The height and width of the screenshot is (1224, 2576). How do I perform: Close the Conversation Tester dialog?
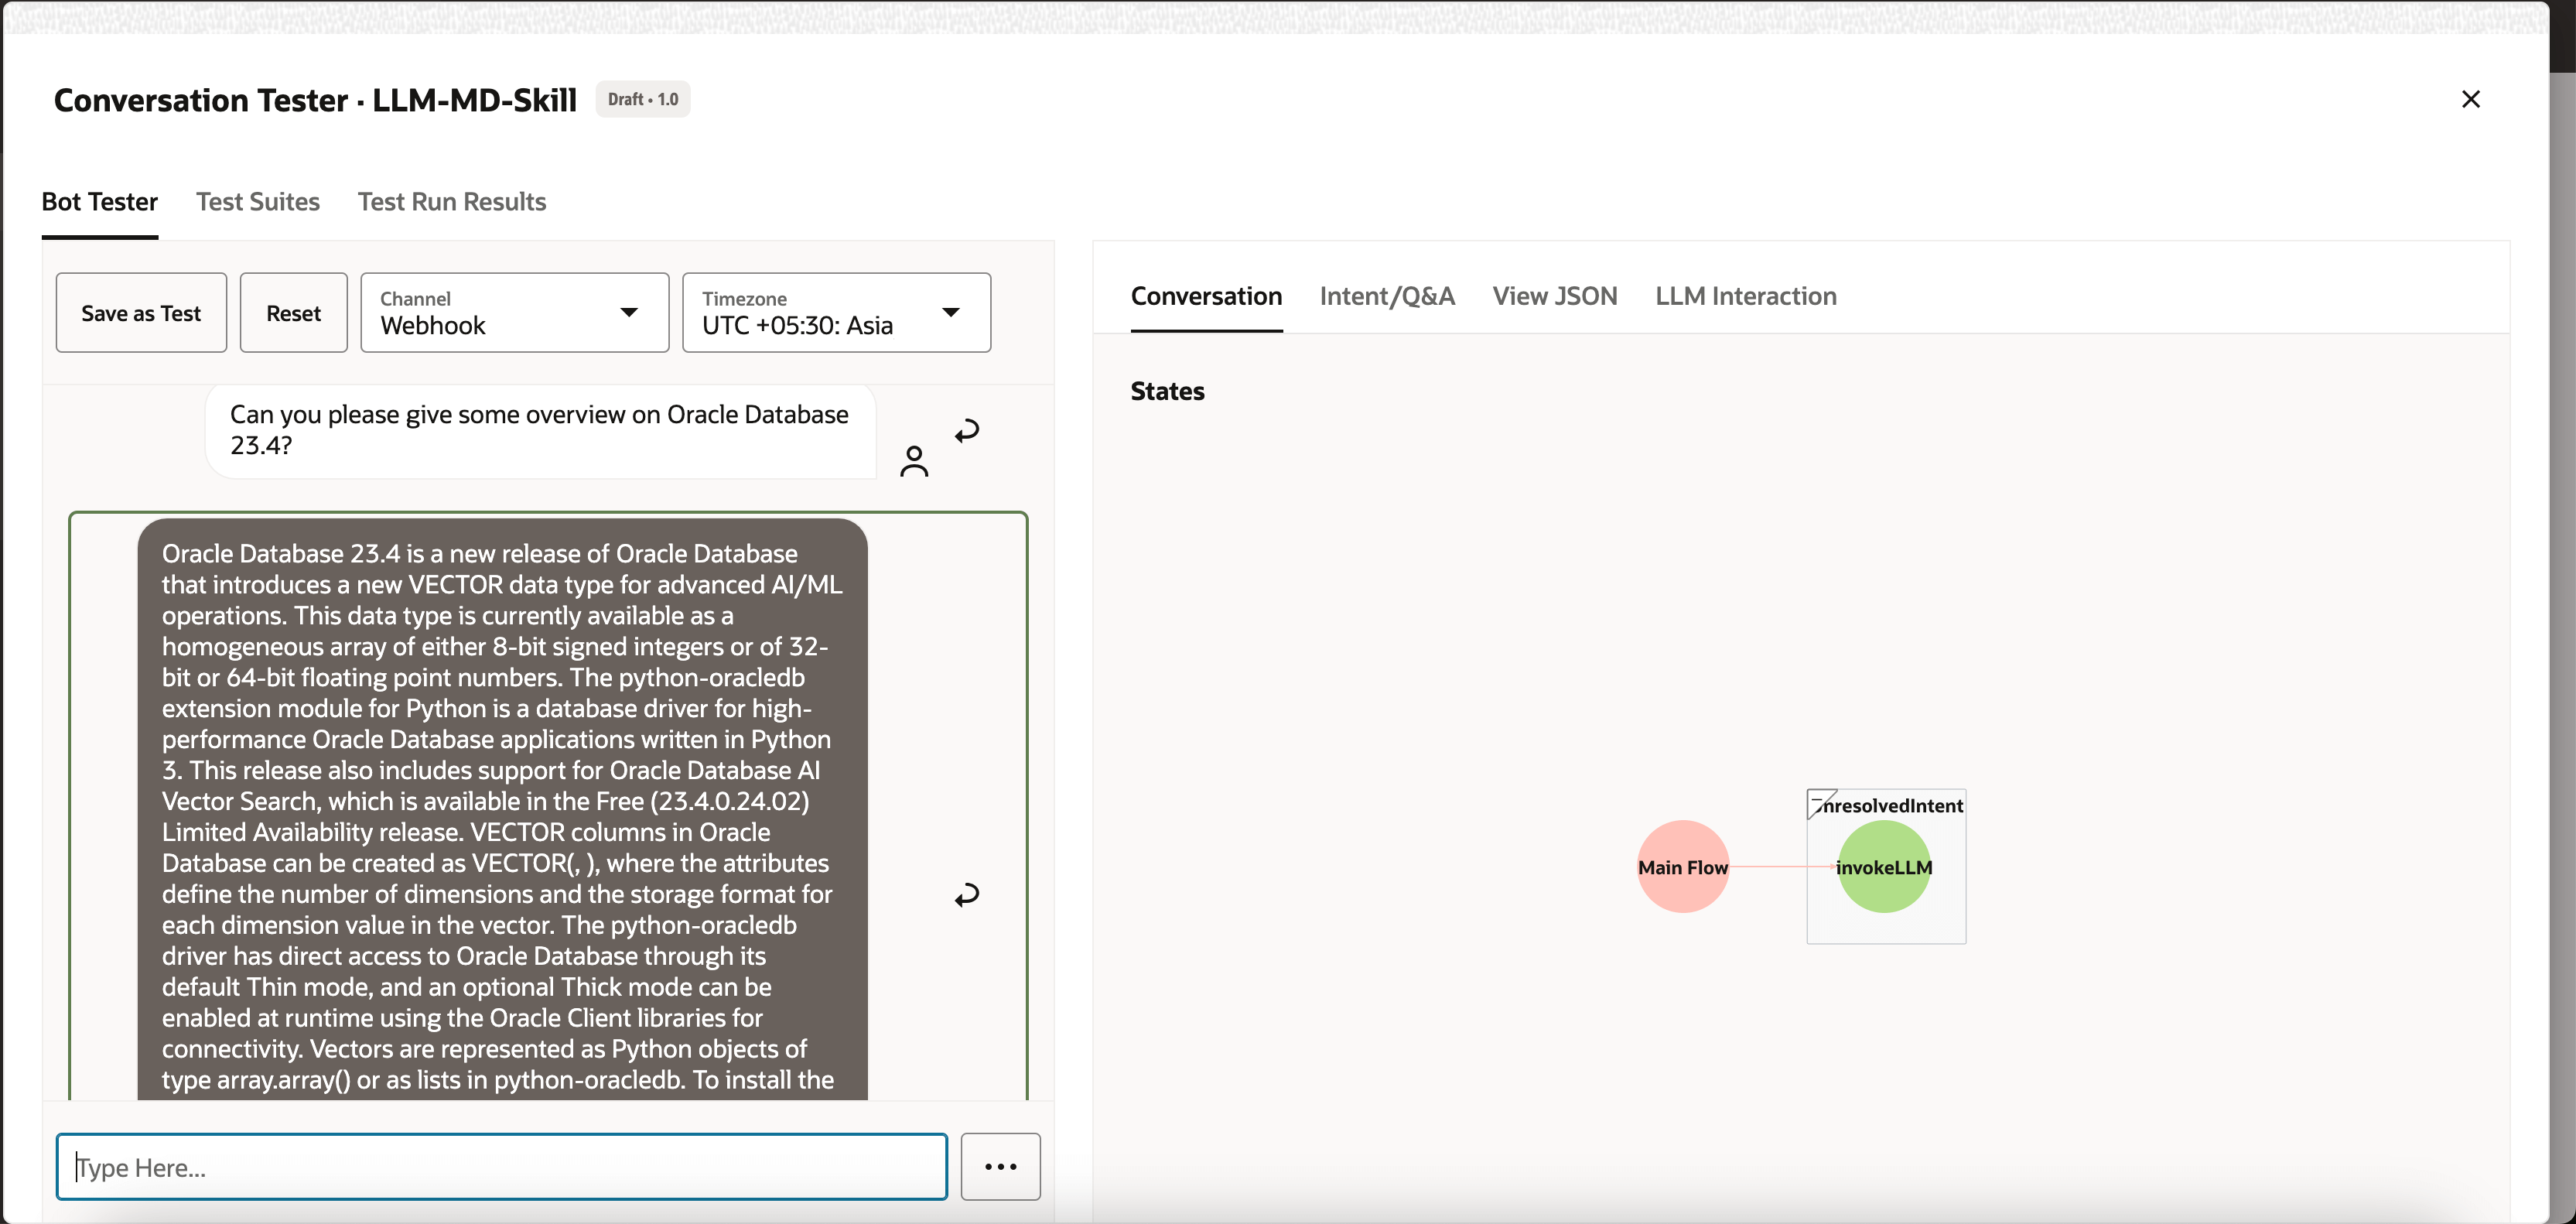(2470, 99)
